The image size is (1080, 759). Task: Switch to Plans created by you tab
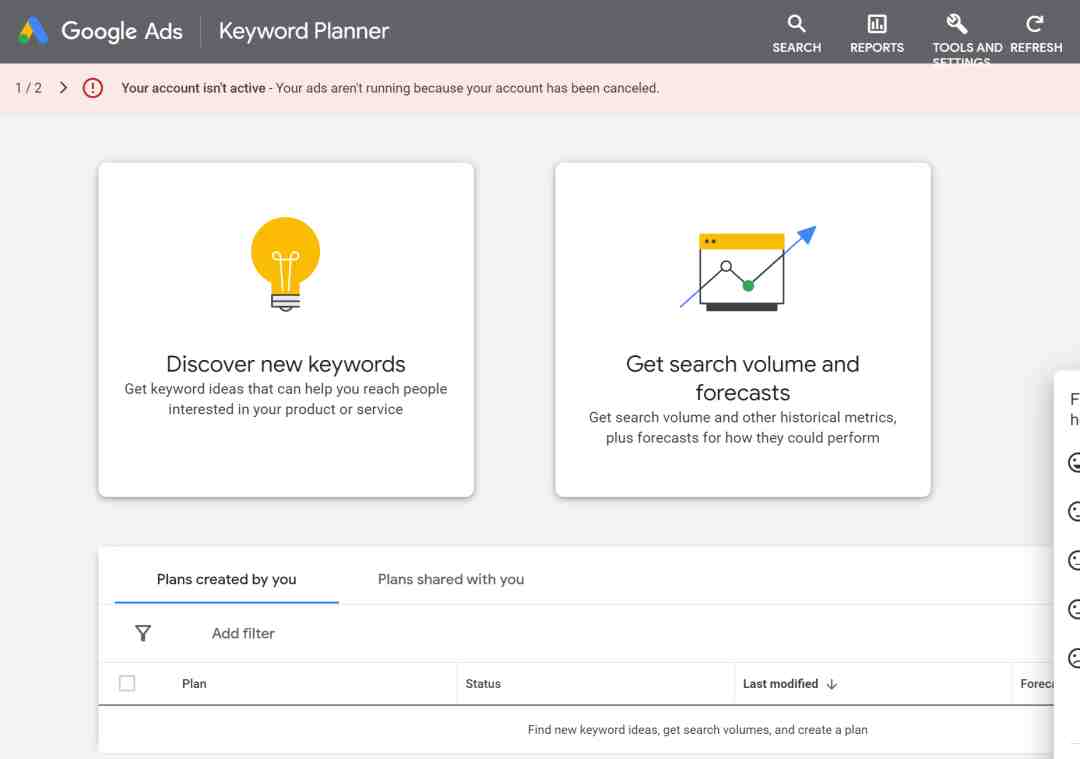pos(226,579)
